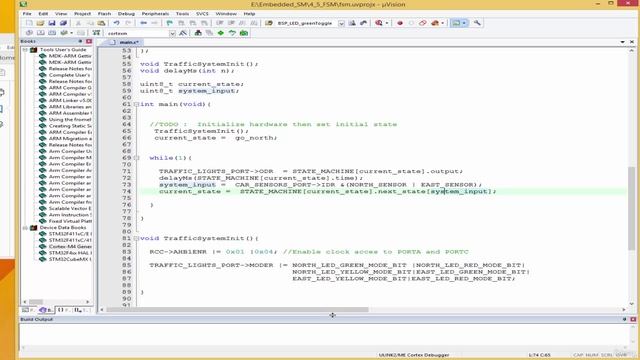The width and height of the screenshot is (640, 360).
Task: Click the Paste icon
Action: 101,23
